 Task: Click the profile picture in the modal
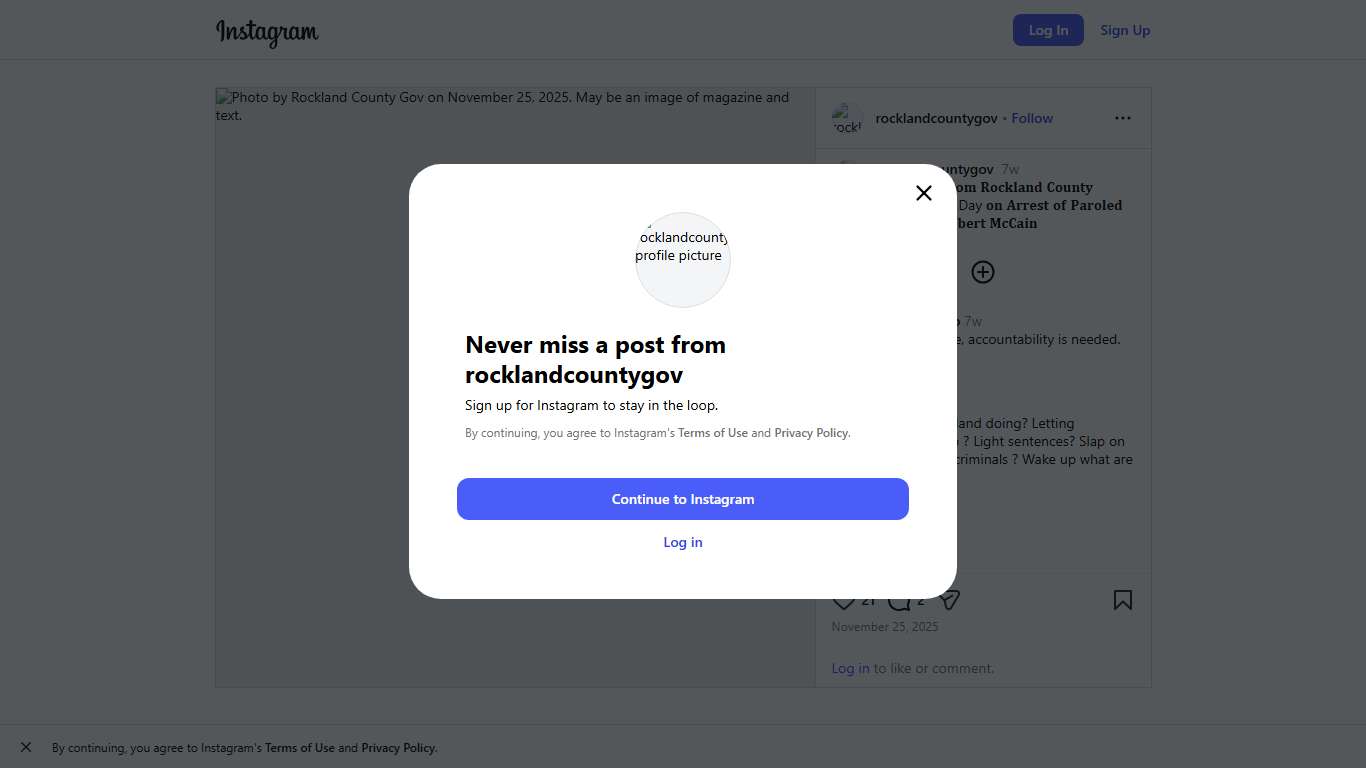click(683, 259)
